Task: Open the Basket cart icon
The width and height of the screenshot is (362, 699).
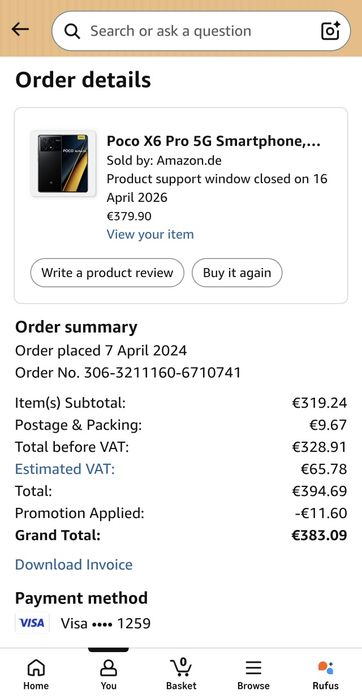Action: 181,667
